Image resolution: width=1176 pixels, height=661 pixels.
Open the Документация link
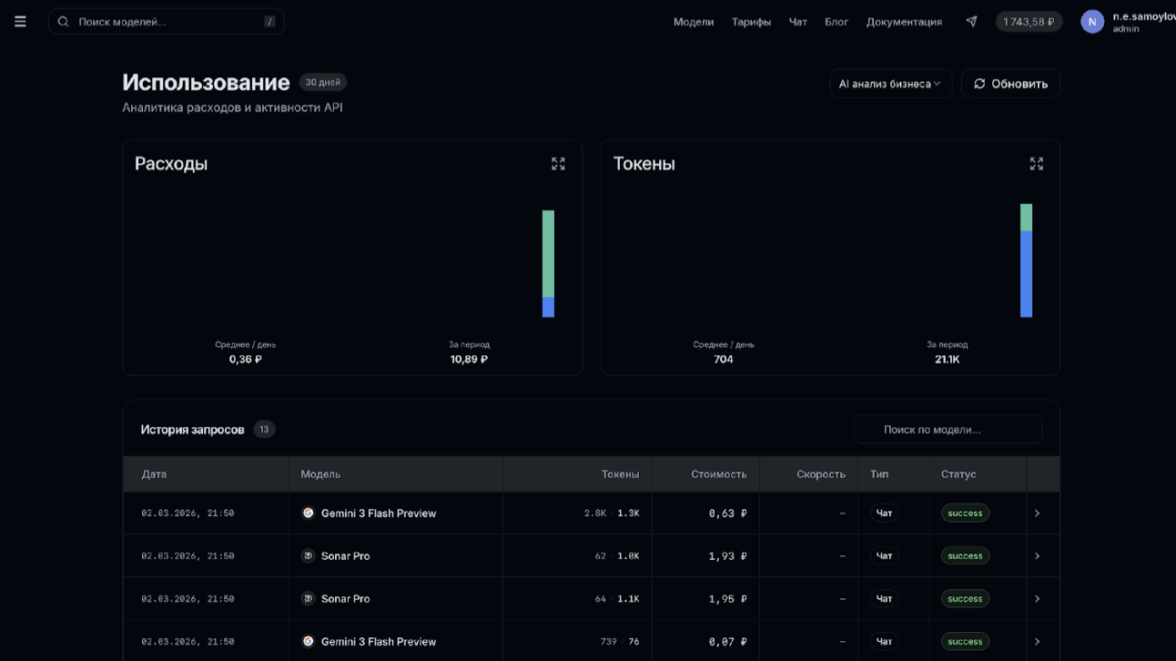903,22
